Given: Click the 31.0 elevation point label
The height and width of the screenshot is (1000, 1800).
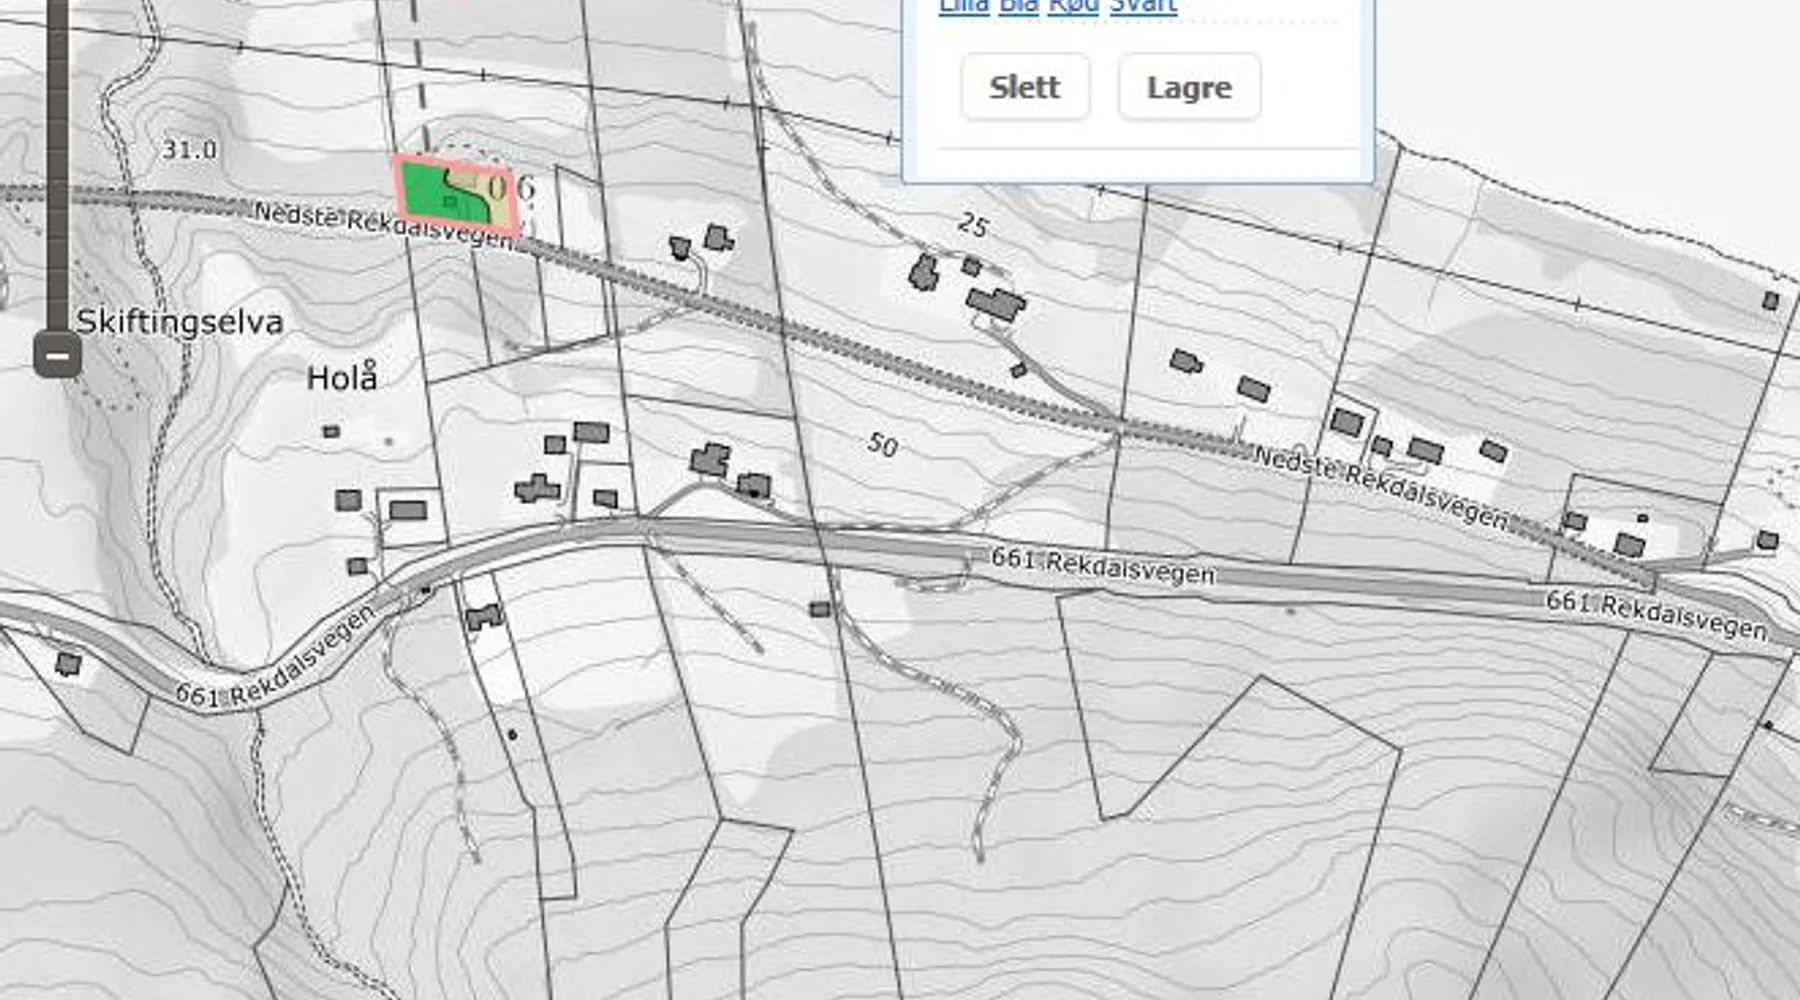Looking at the screenshot, I should coord(189,150).
